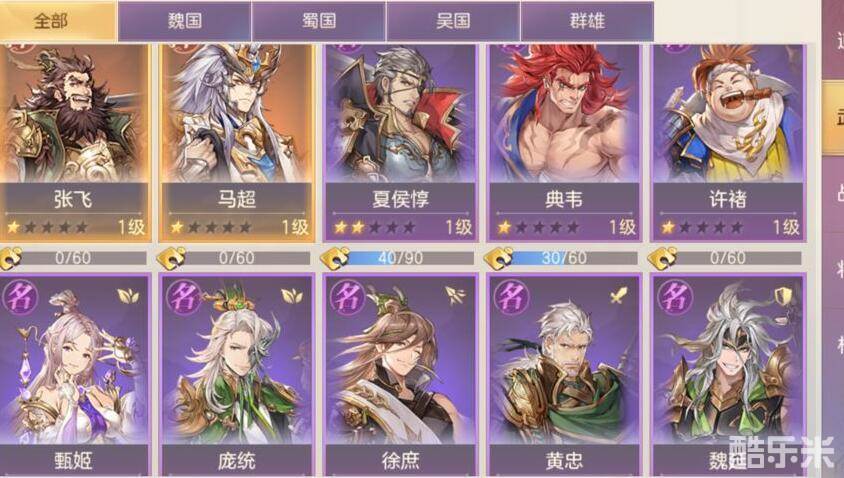Click the 名 badge on 甄姬 card

[x=20, y=297]
